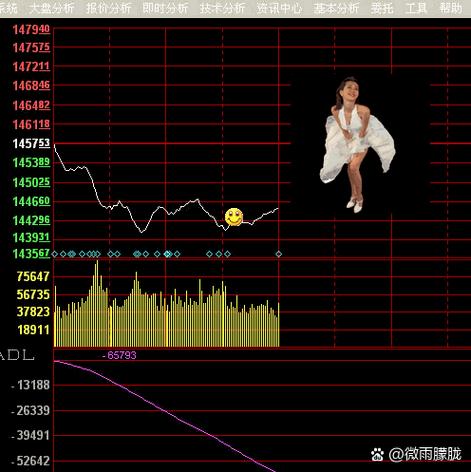The width and height of the screenshot is (471, 472).
Task: Open the 工具 menu
Action: click(416, 8)
